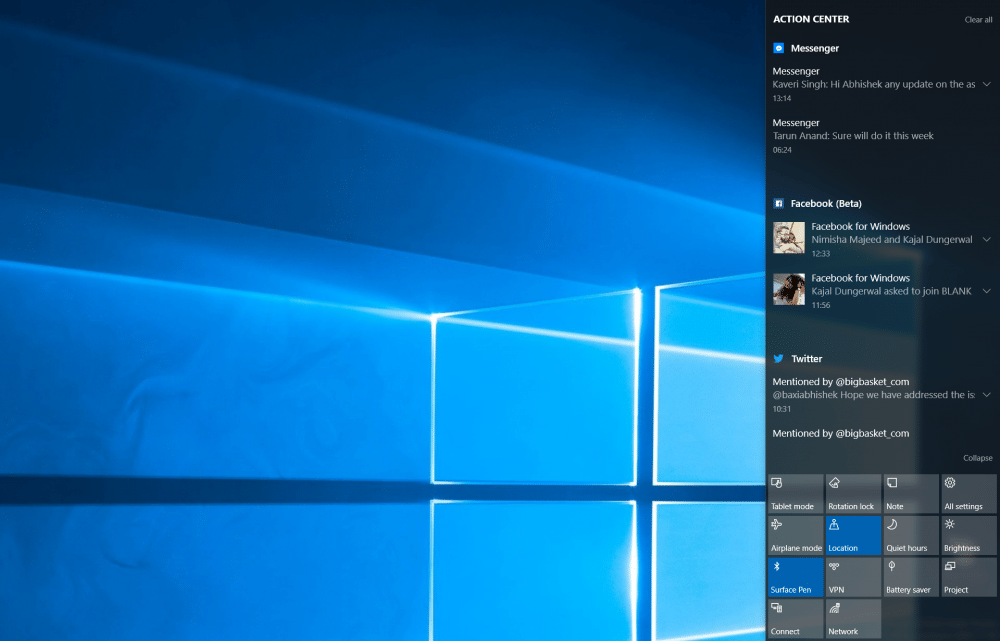Open the Messenger app icon in header
1000x641 pixels.
(x=778, y=48)
